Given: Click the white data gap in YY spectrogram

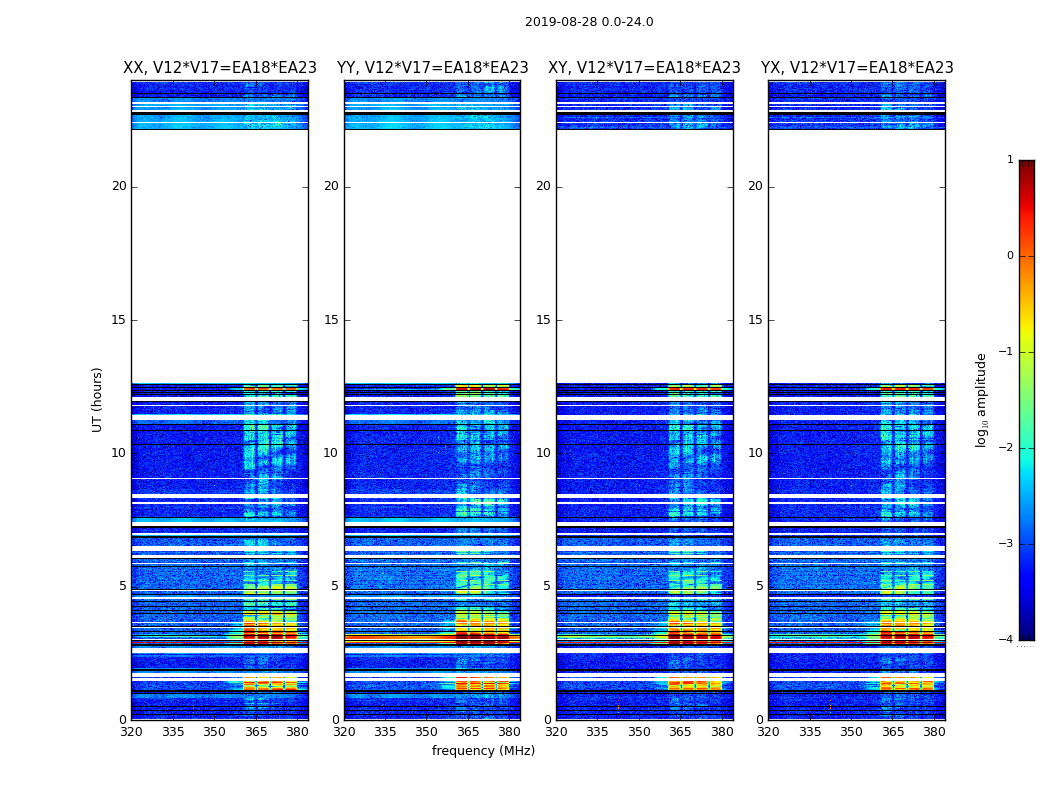Looking at the screenshot, I should pyautogui.click(x=432, y=255).
